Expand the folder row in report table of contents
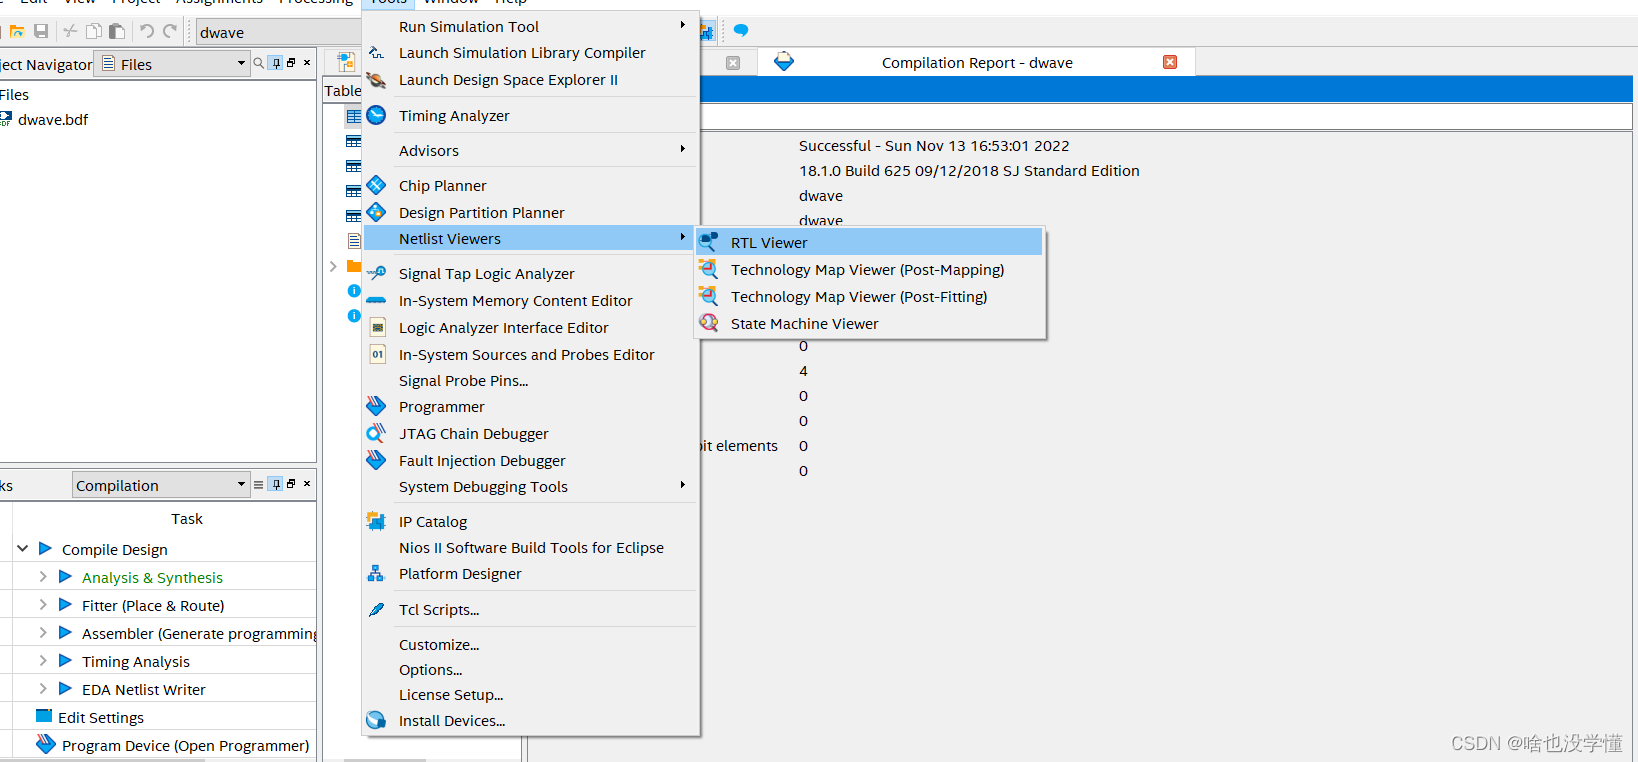Viewport: 1638px width, 762px height. click(x=333, y=266)
